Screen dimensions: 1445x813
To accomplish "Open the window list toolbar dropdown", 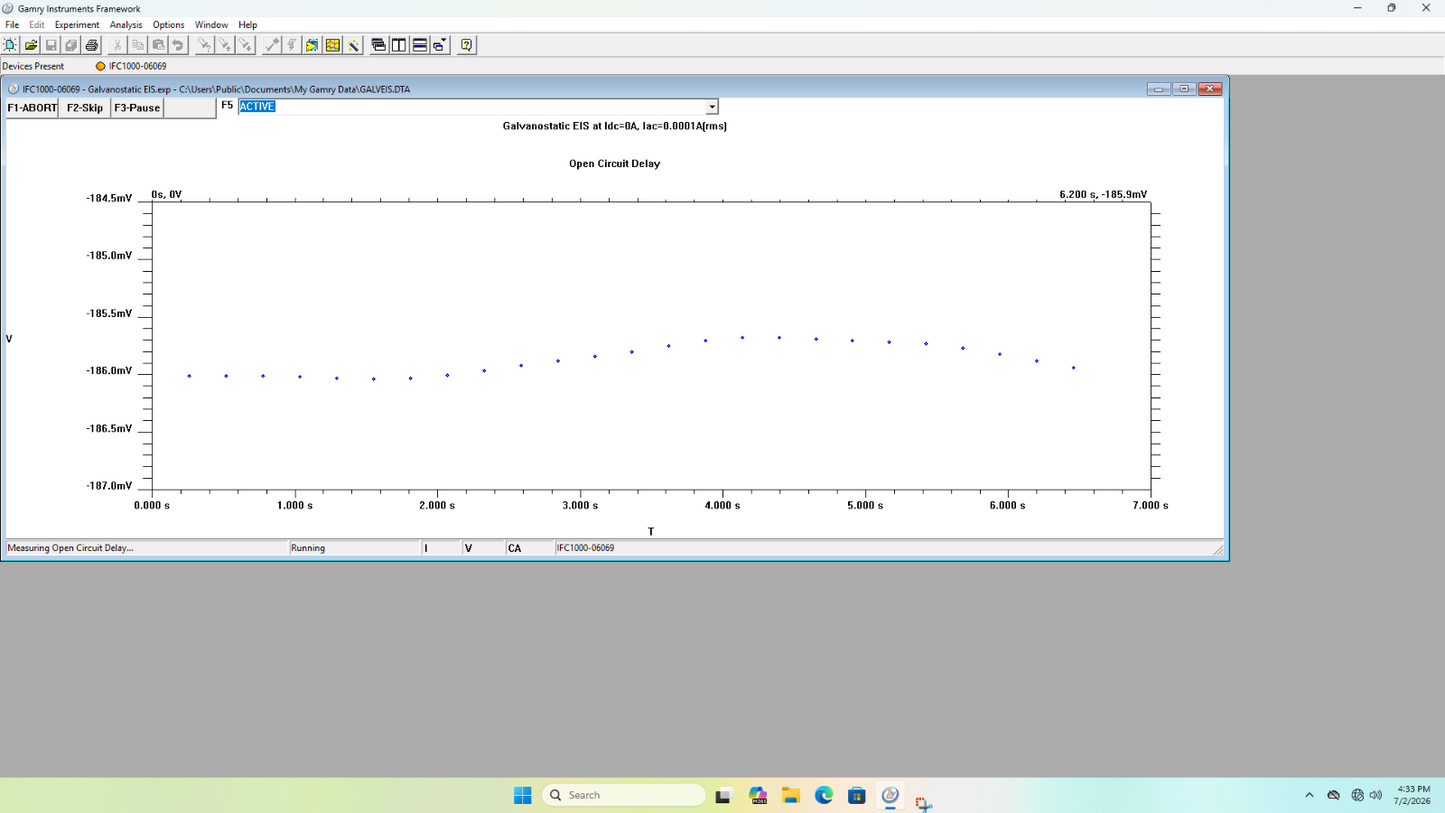I will pyautogui.click(x=440, y=45).
